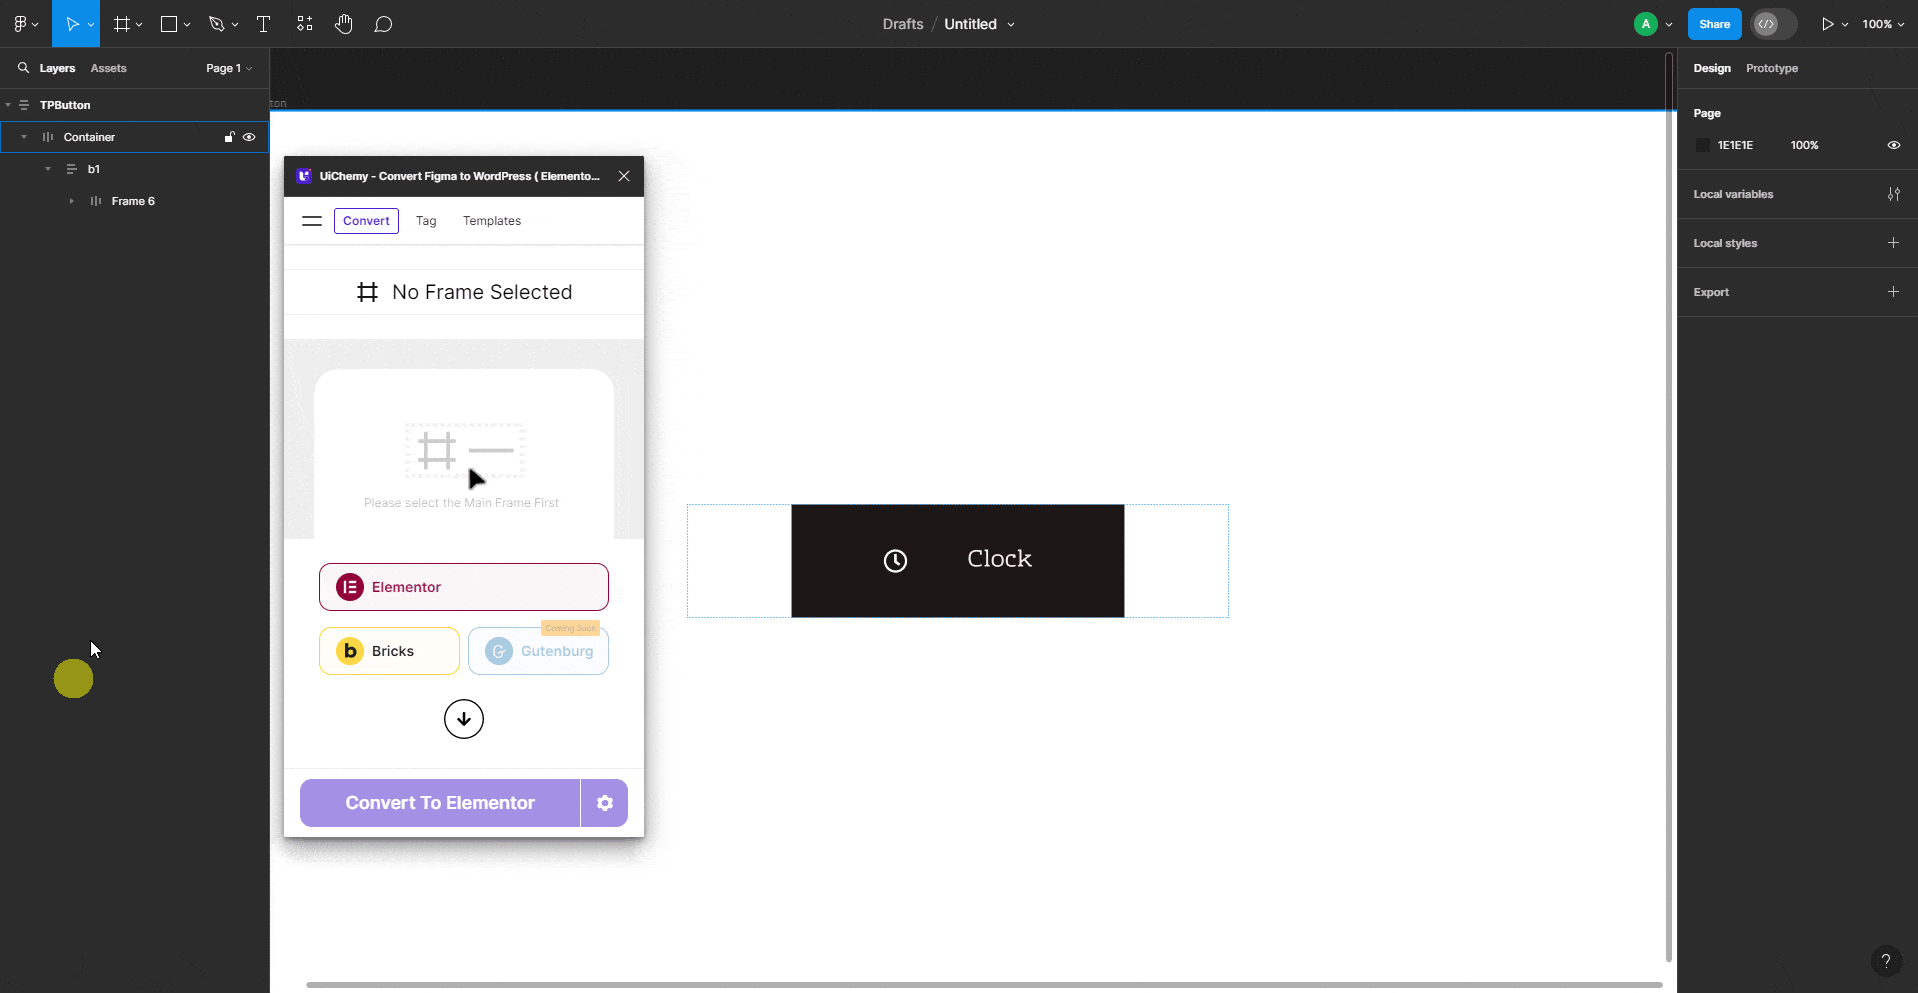Open the Untitled file name dropdown
The width and height of the screenshot is (1918, 993).
(x=1011, y=24)
